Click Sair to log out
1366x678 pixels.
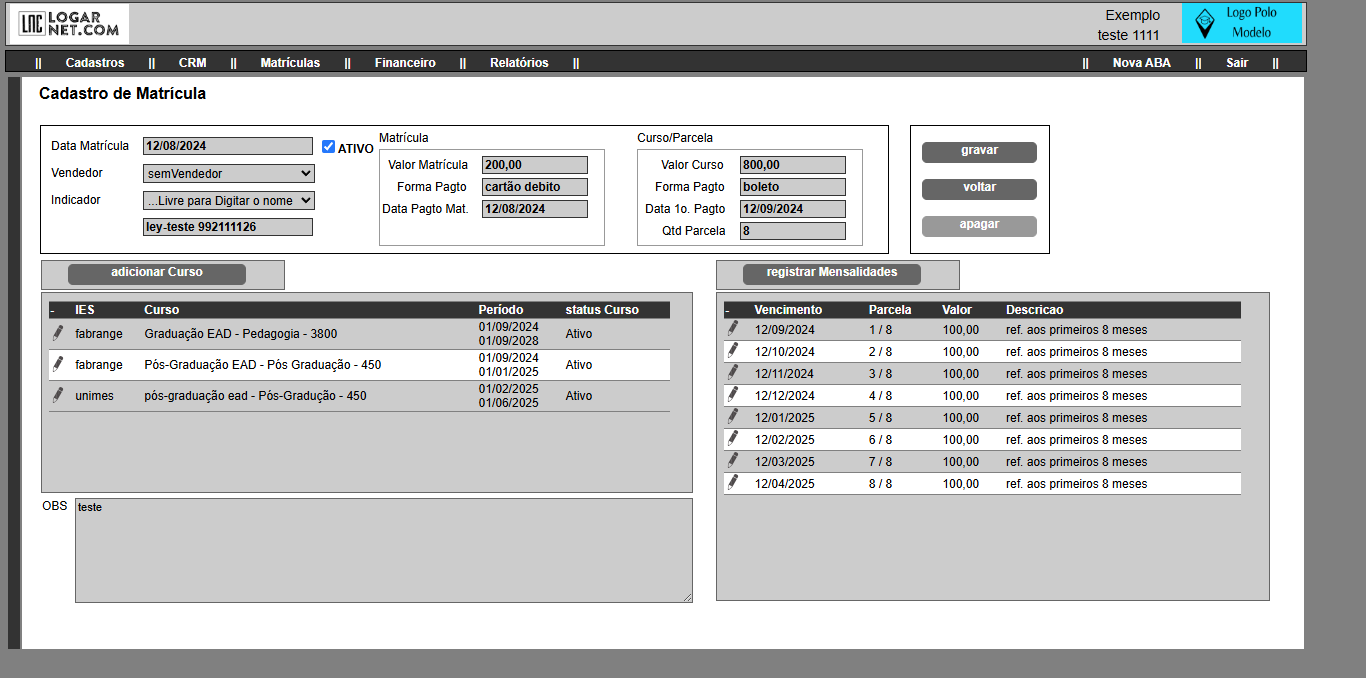(x=1237, y=63)
